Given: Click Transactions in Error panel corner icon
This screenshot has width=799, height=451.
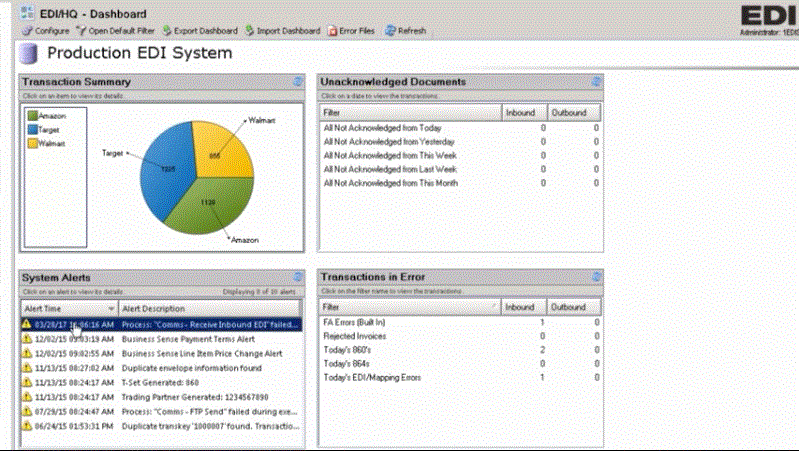Looking at the screenshot, I should pos(597,277).
